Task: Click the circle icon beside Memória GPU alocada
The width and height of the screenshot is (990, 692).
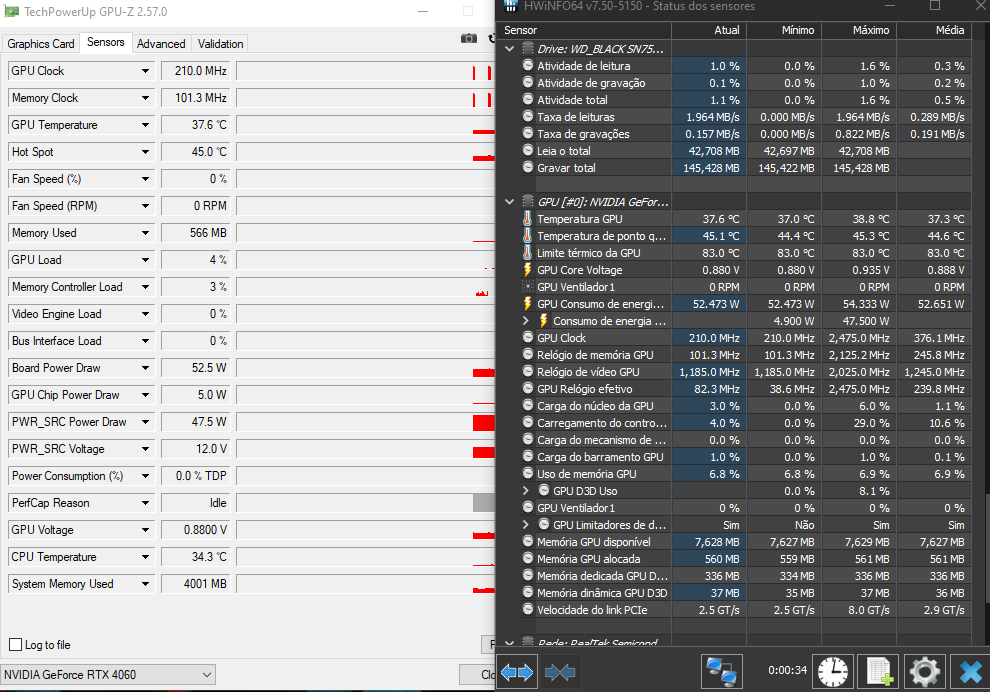Action: click(528, 558)
